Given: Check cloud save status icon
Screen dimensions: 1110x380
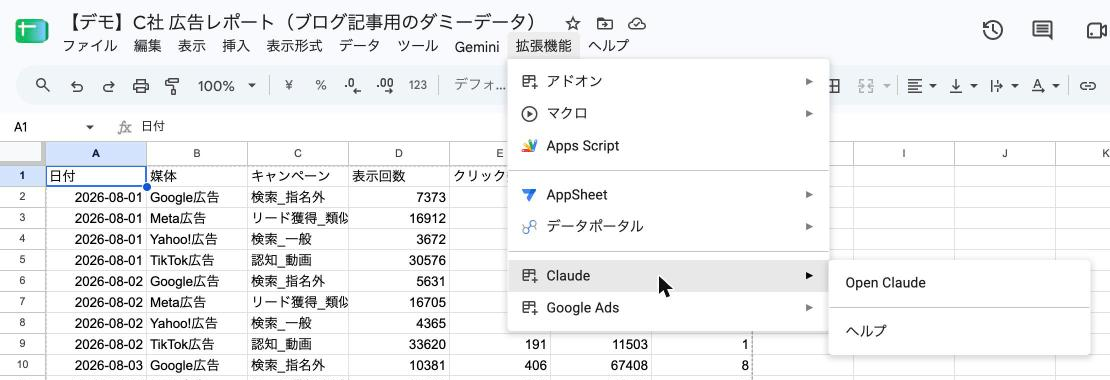Looking at the screenshot, I should (637, 24).
